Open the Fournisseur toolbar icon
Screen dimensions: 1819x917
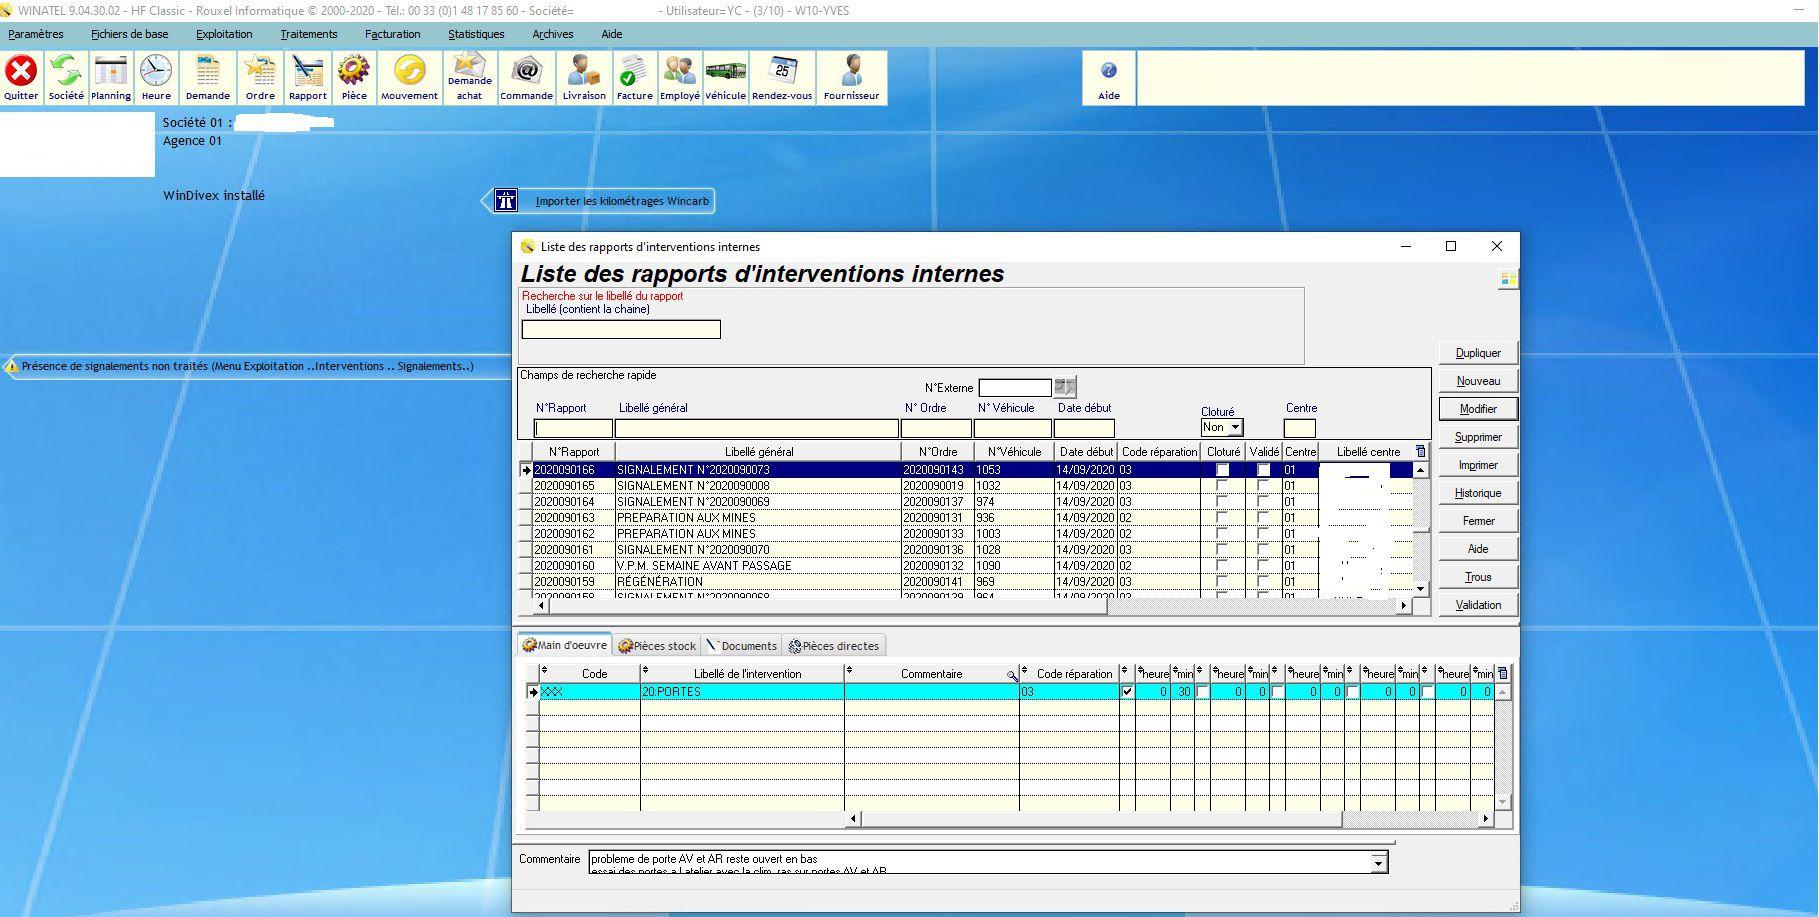[851, 78]
